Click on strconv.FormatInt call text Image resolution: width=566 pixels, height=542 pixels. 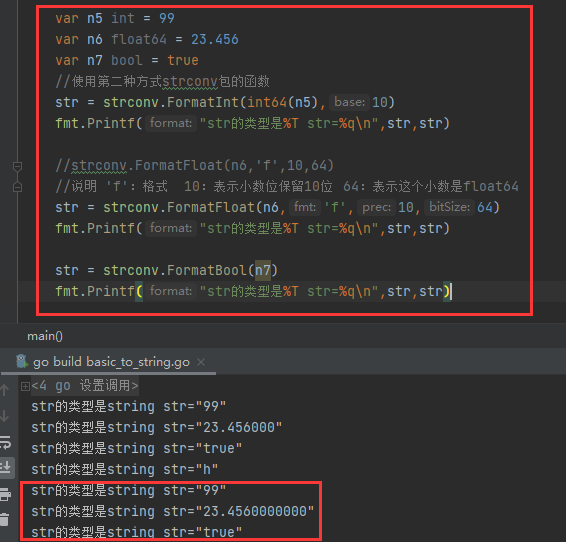[171, 102]
